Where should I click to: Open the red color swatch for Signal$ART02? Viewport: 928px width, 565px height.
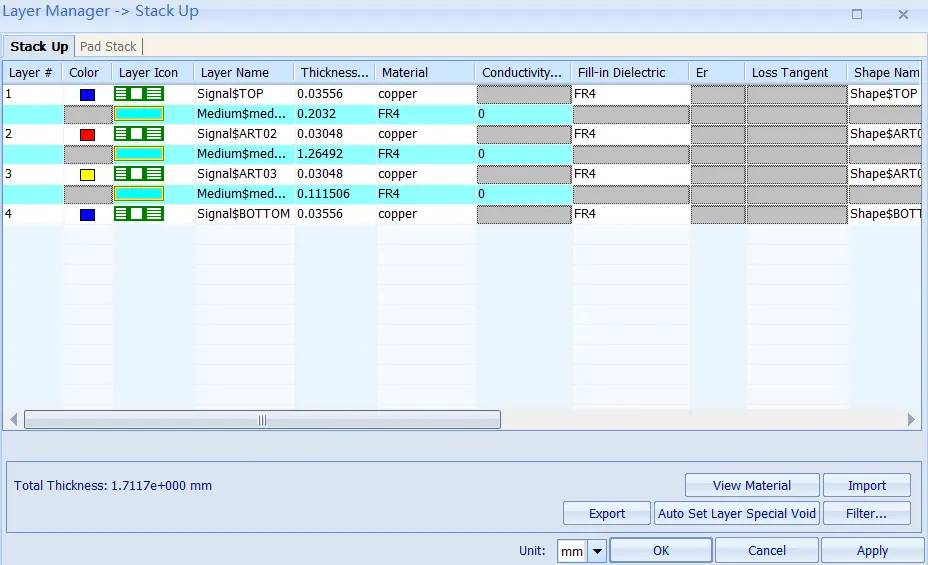(x=88, y=134)
